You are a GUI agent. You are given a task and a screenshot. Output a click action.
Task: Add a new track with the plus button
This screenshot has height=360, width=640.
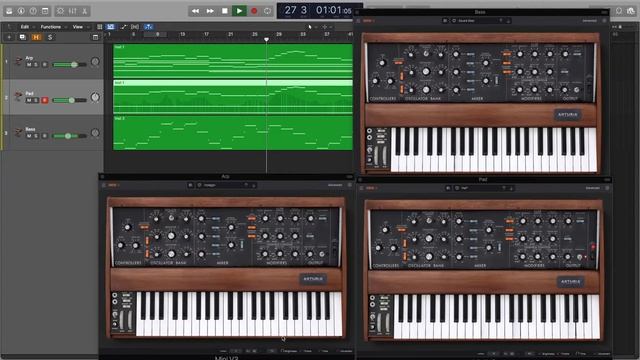(9, 37)
